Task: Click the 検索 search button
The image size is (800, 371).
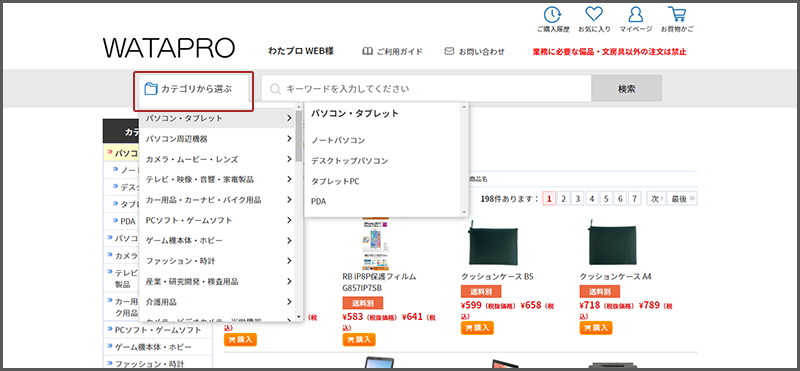Action: [627, 88]
